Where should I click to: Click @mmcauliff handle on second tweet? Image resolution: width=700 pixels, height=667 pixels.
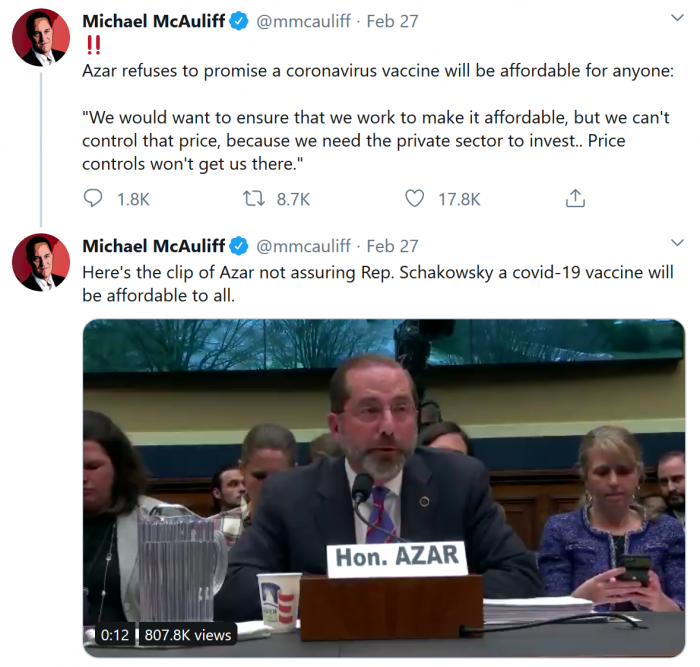pos(303,246)
